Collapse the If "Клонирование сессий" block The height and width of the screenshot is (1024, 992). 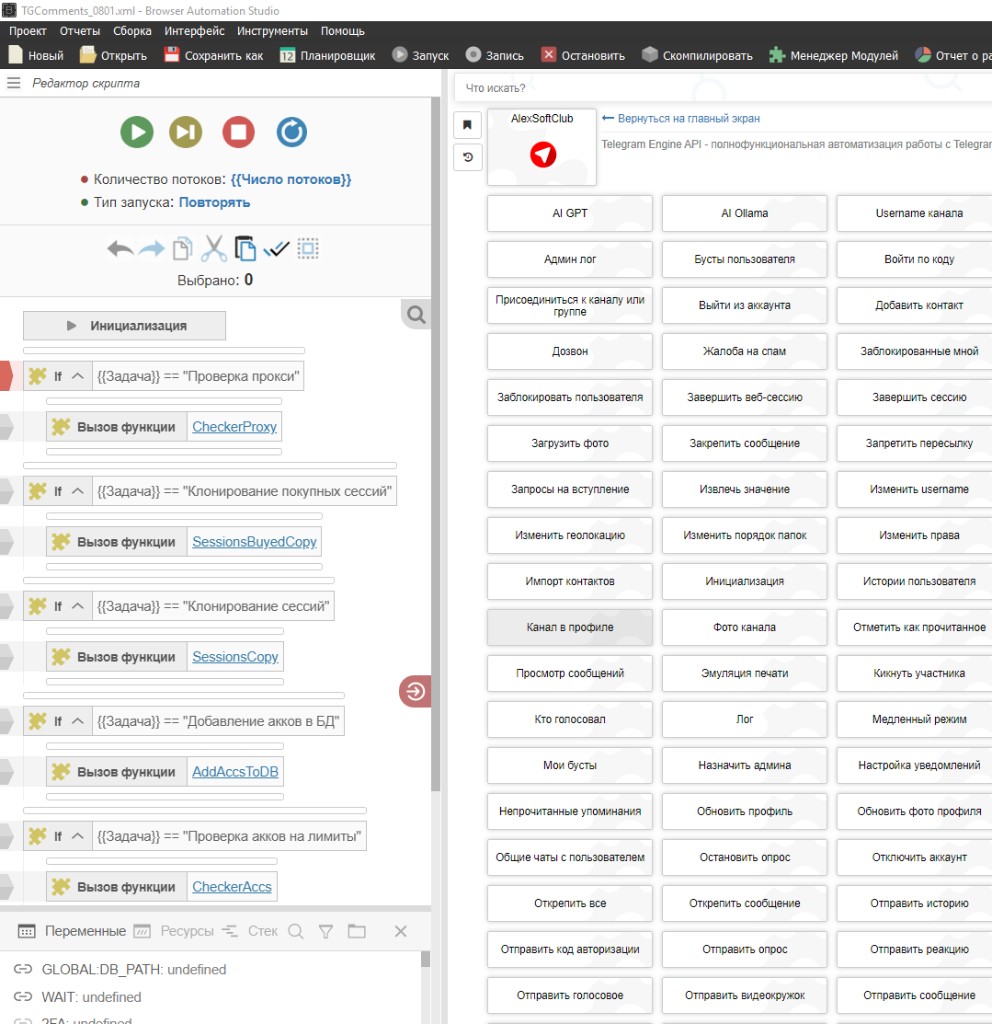78,606
